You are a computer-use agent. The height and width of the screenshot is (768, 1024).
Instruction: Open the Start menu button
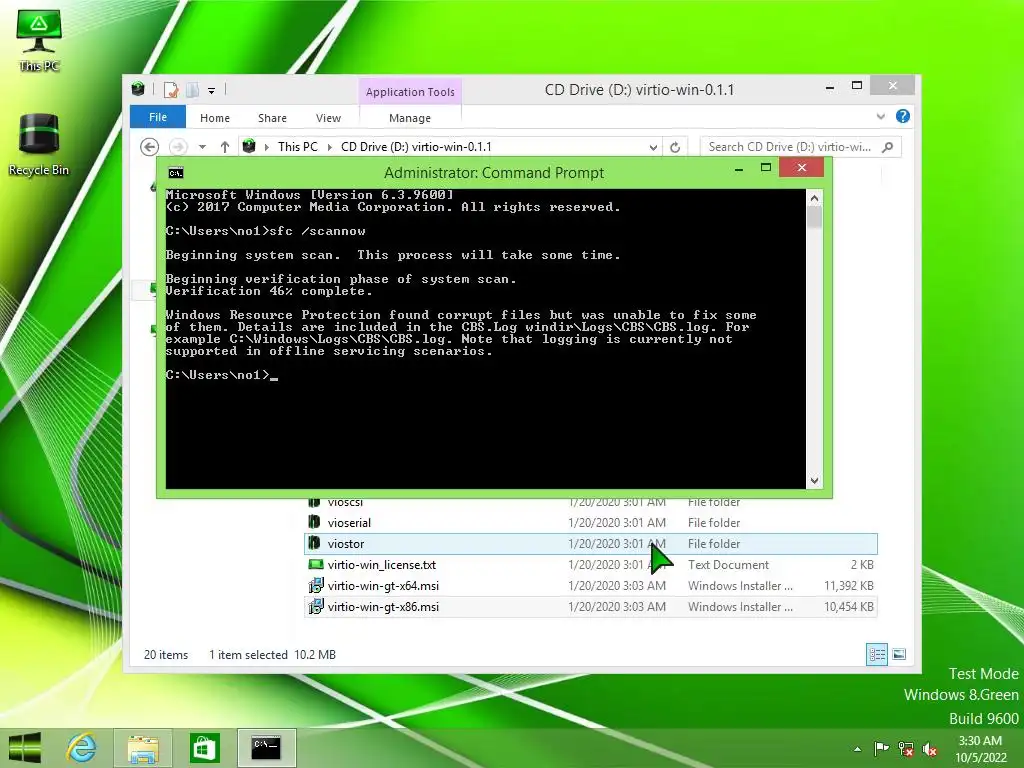25,748
